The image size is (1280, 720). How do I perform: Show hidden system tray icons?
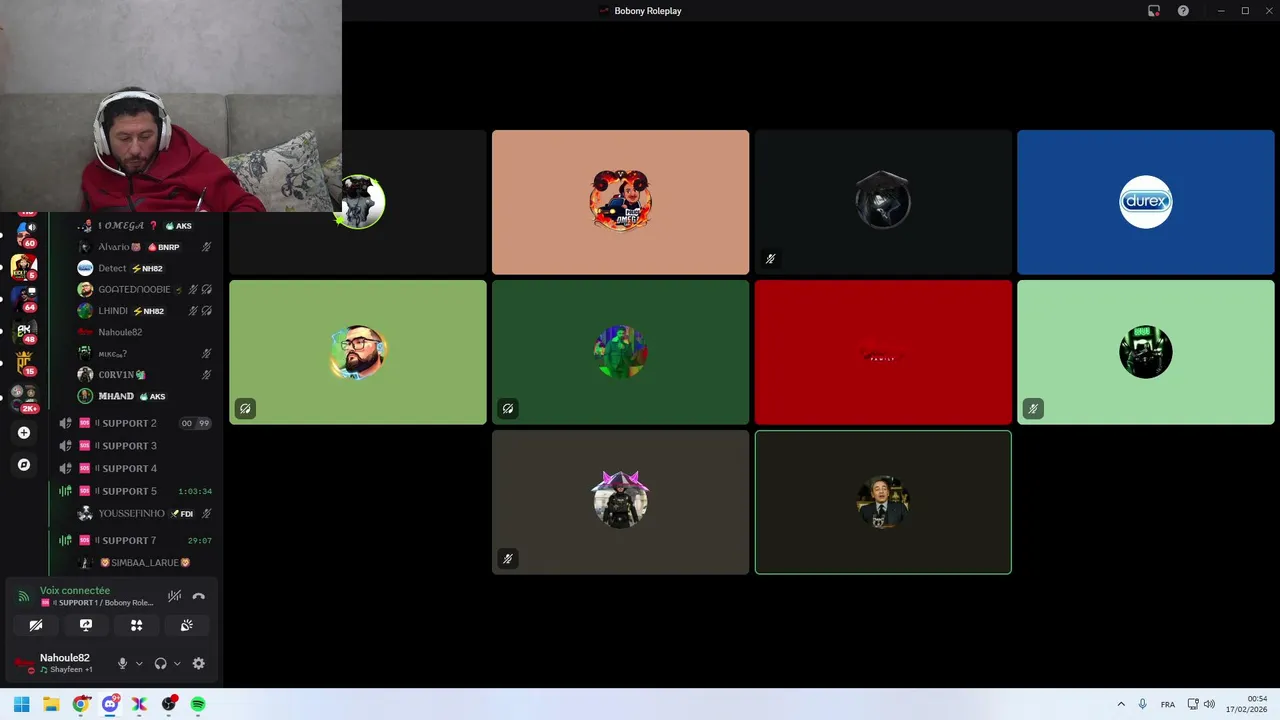[1121, 704]
